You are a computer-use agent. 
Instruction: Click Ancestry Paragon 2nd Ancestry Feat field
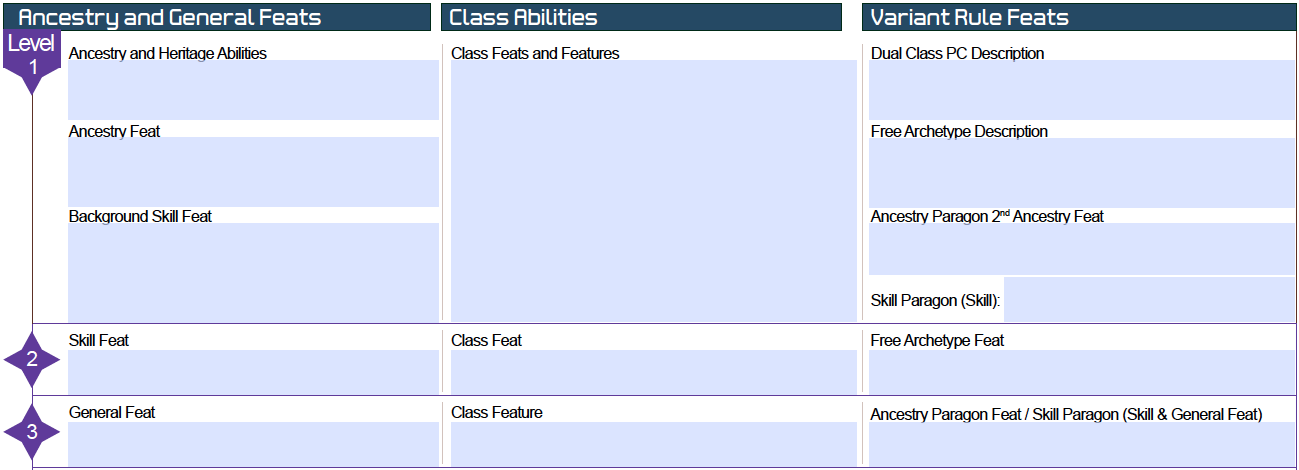1082,249
